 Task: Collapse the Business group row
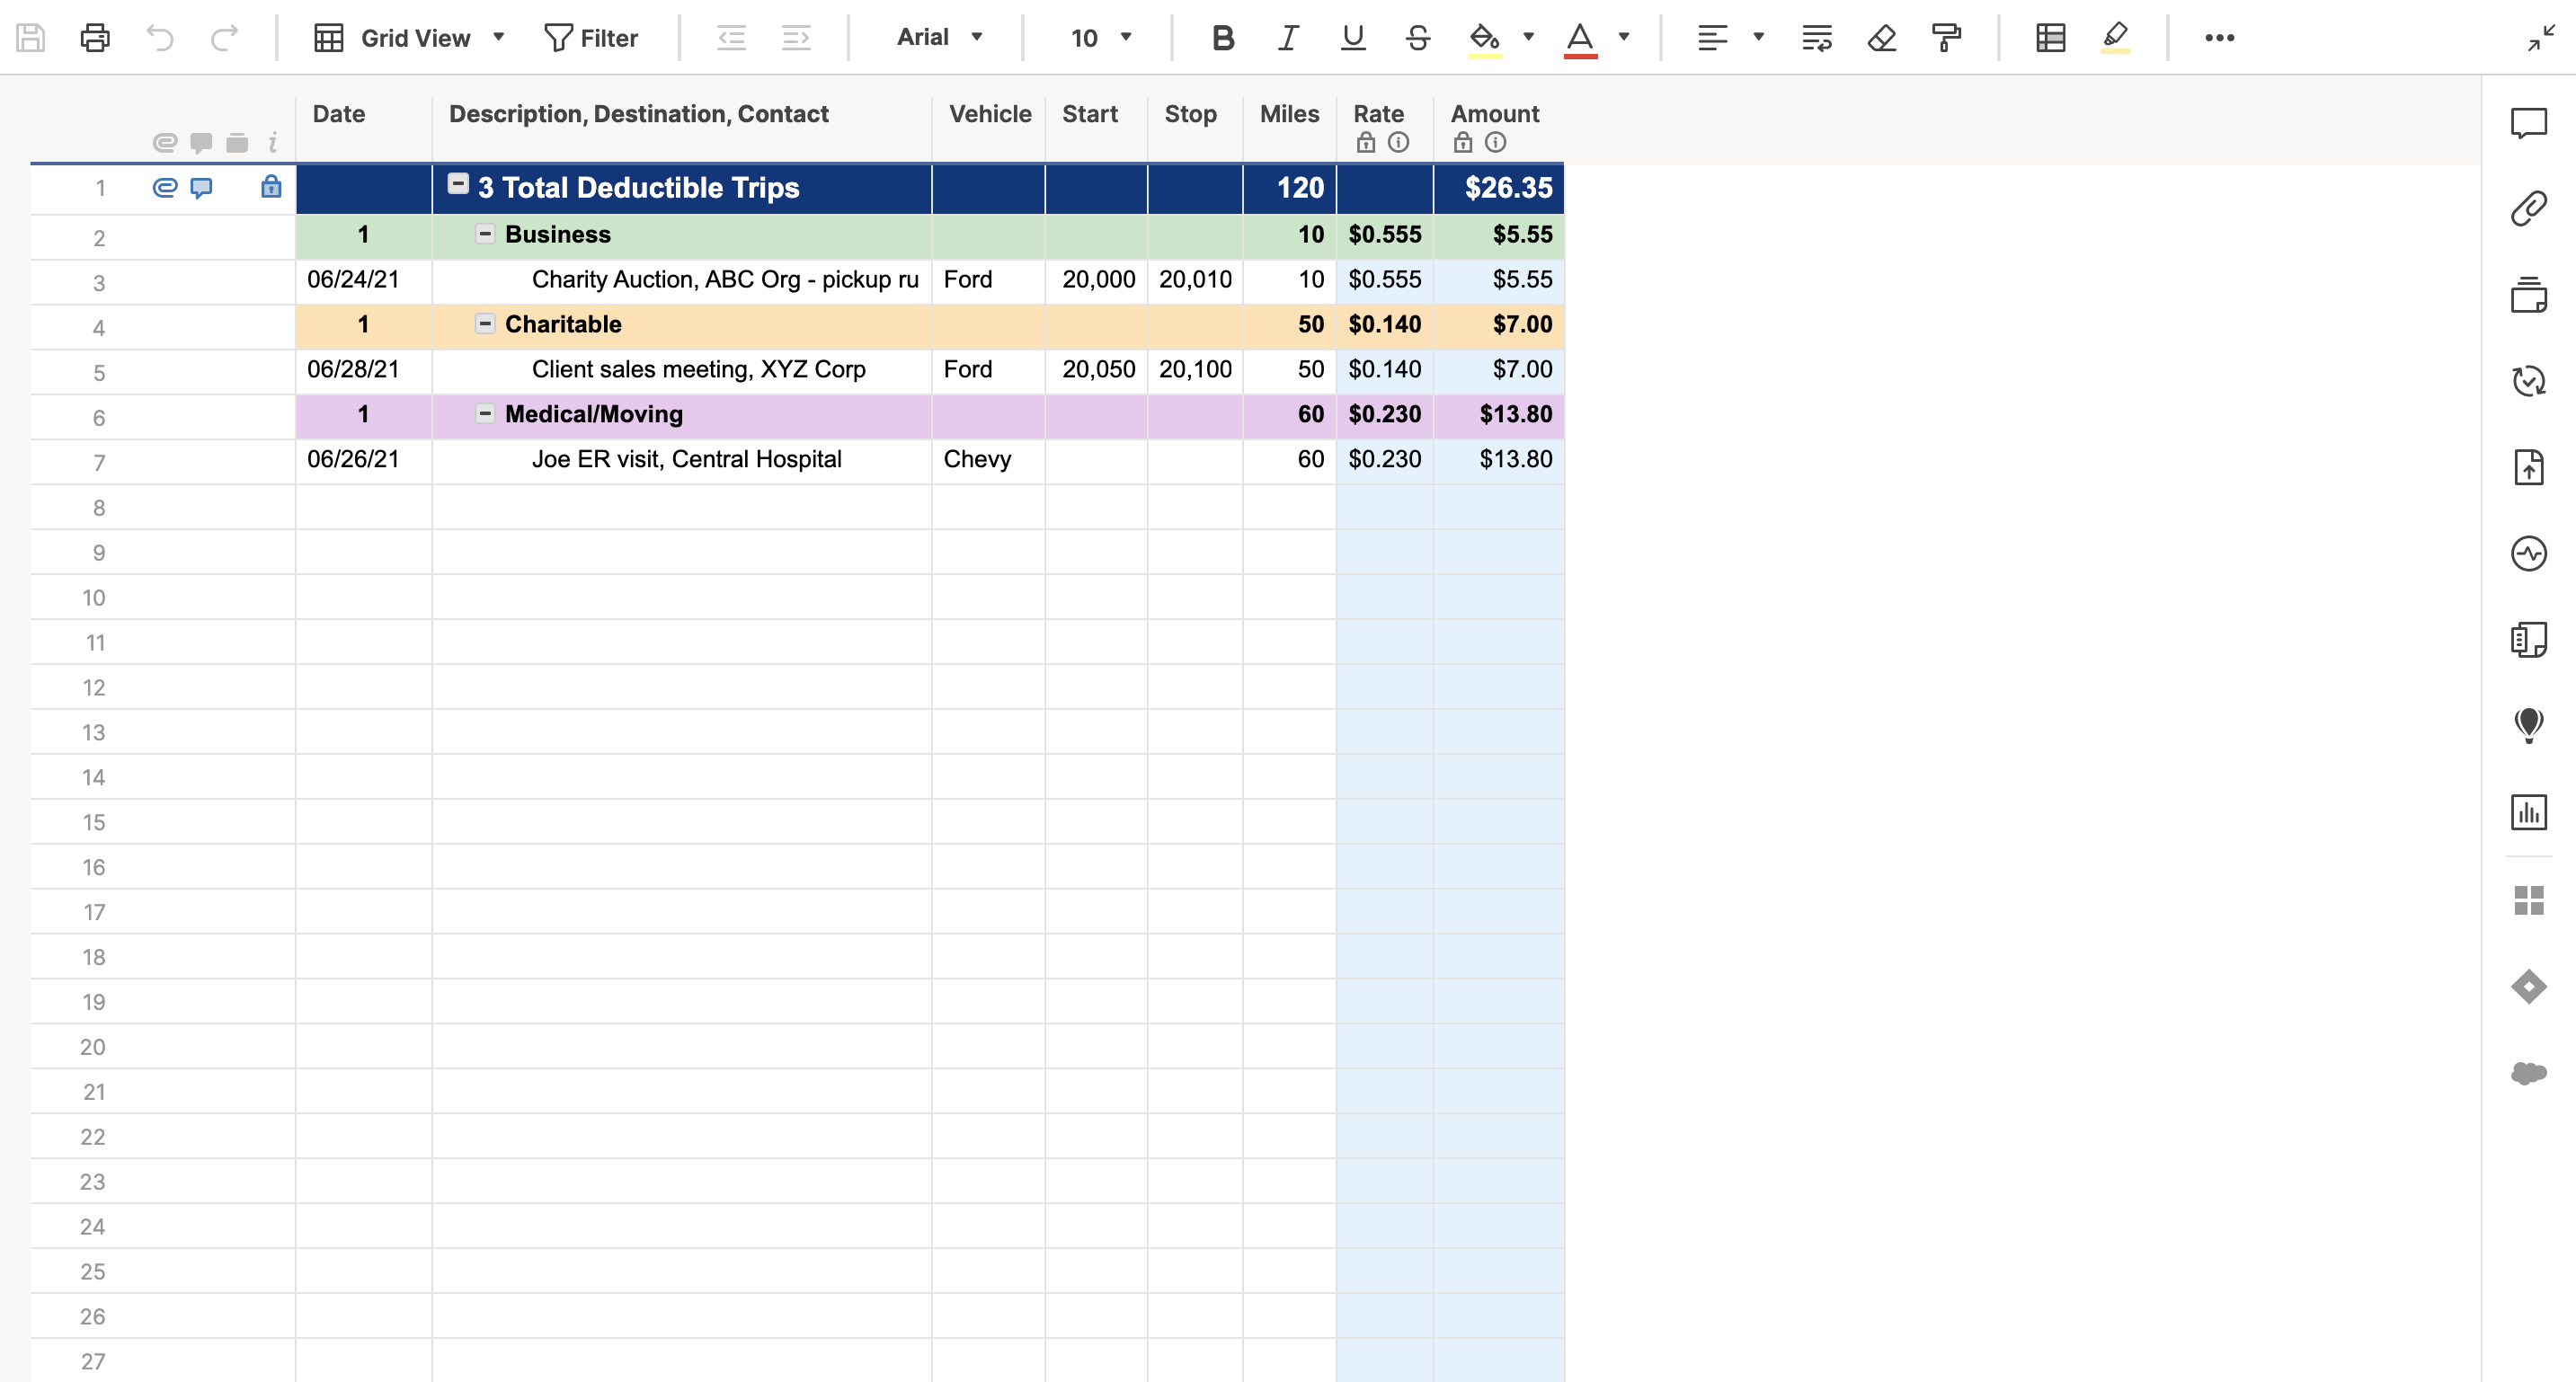(x=485, y=234)
